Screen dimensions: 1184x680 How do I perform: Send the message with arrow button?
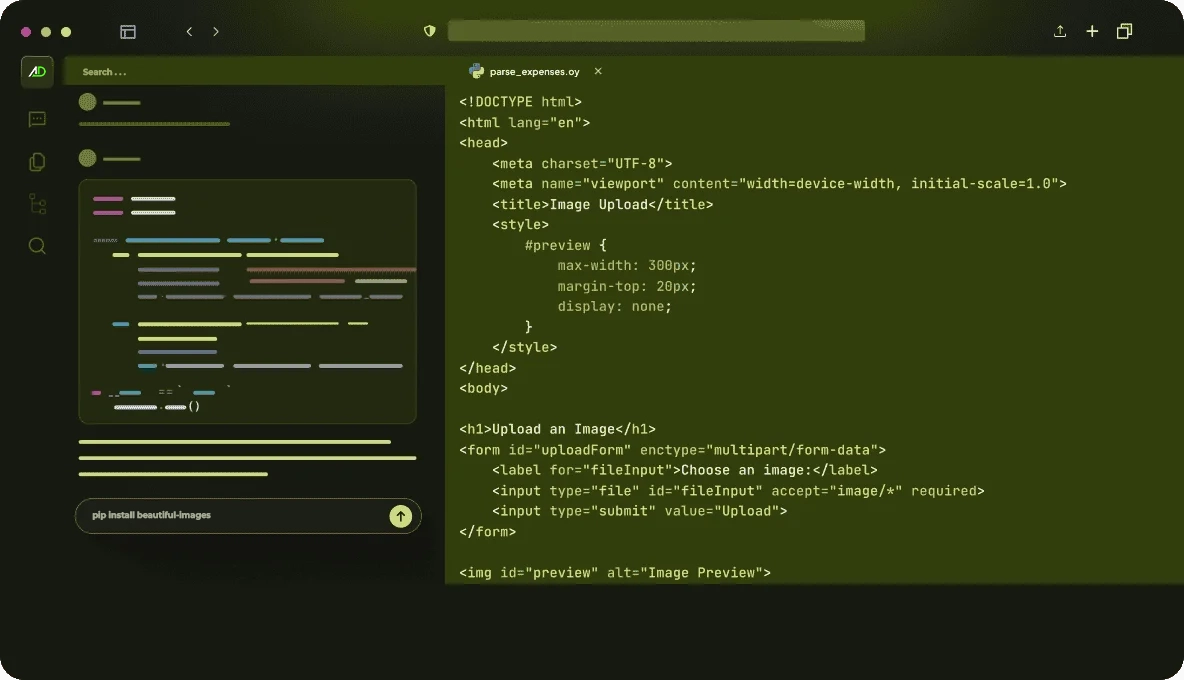pyautogui.click(x=400, y=516)
